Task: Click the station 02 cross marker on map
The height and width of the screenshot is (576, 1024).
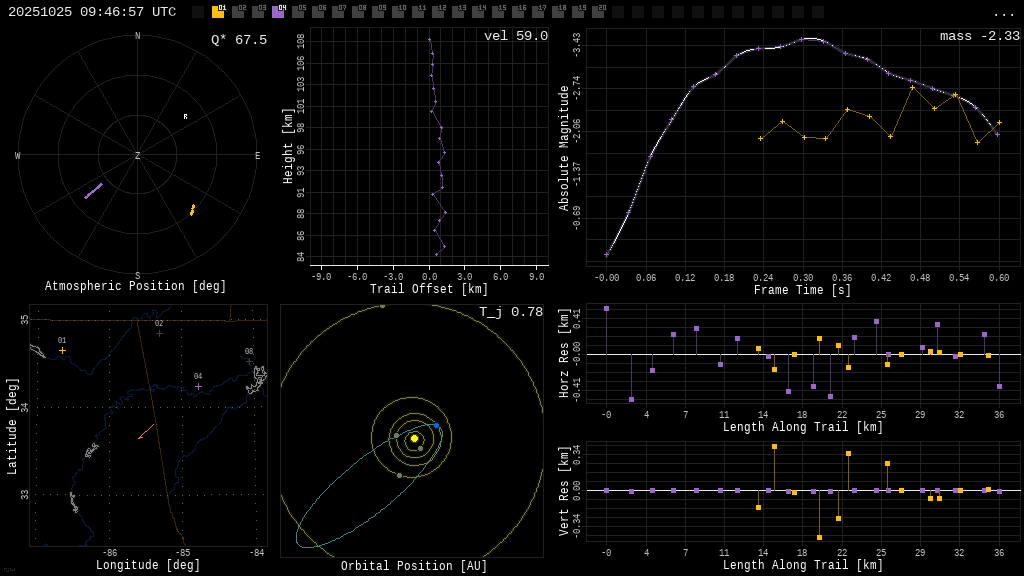Action: 159,333
